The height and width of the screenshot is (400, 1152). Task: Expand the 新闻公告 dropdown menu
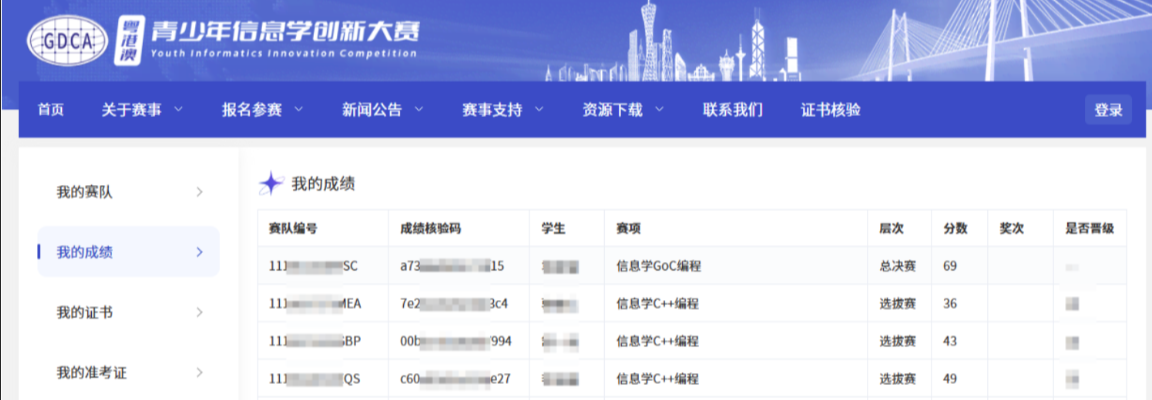(x=383, y=110)
